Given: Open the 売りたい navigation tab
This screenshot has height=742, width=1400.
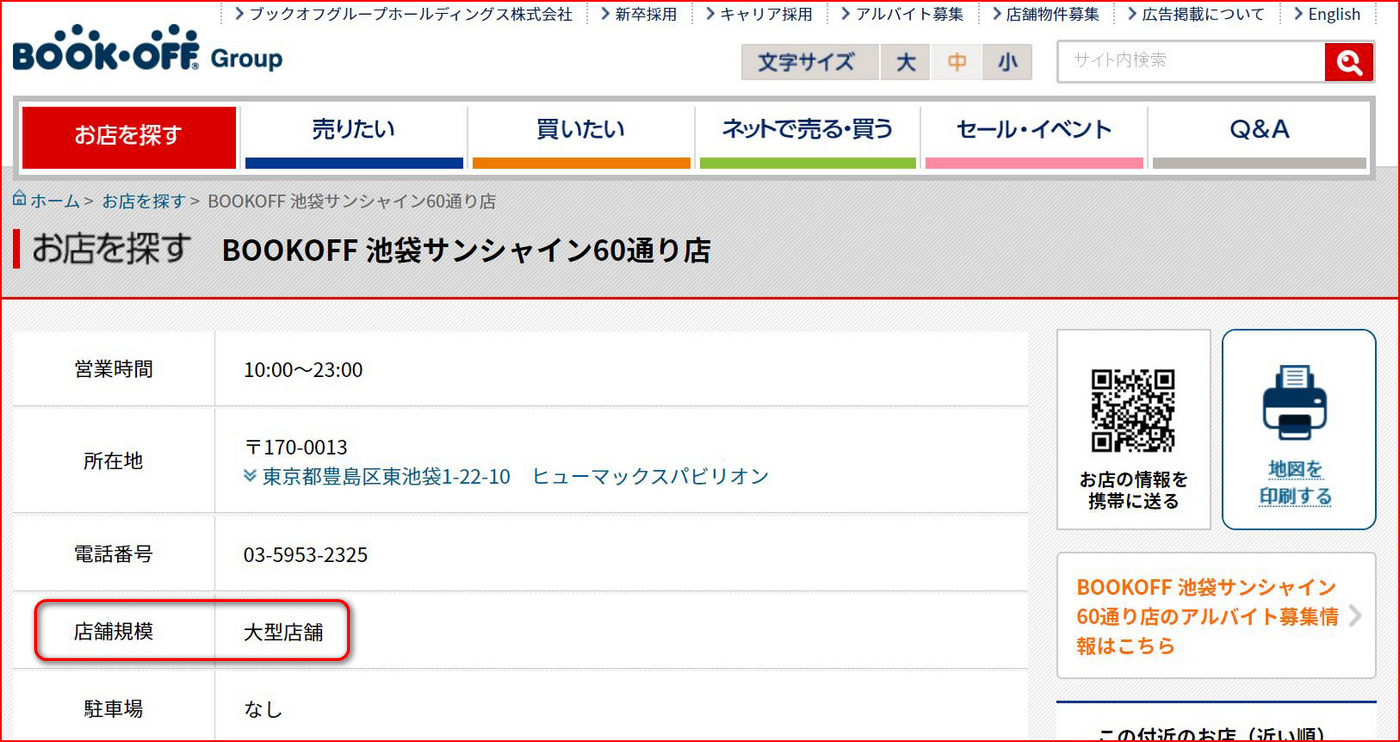Looking at the screenshot, I should coord(354,137).
